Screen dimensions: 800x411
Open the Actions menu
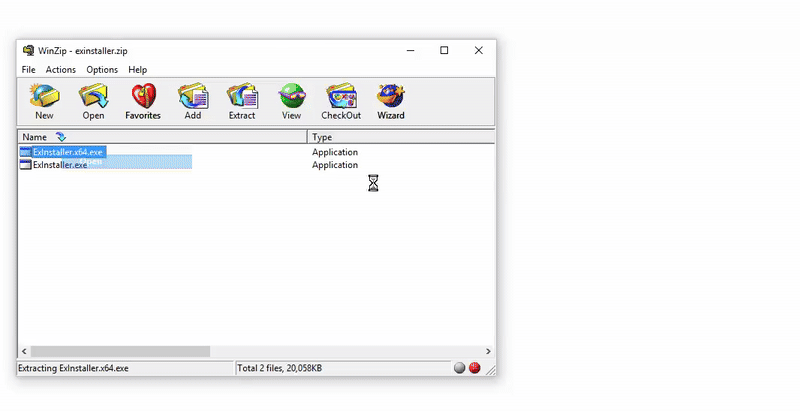(60, 70)
